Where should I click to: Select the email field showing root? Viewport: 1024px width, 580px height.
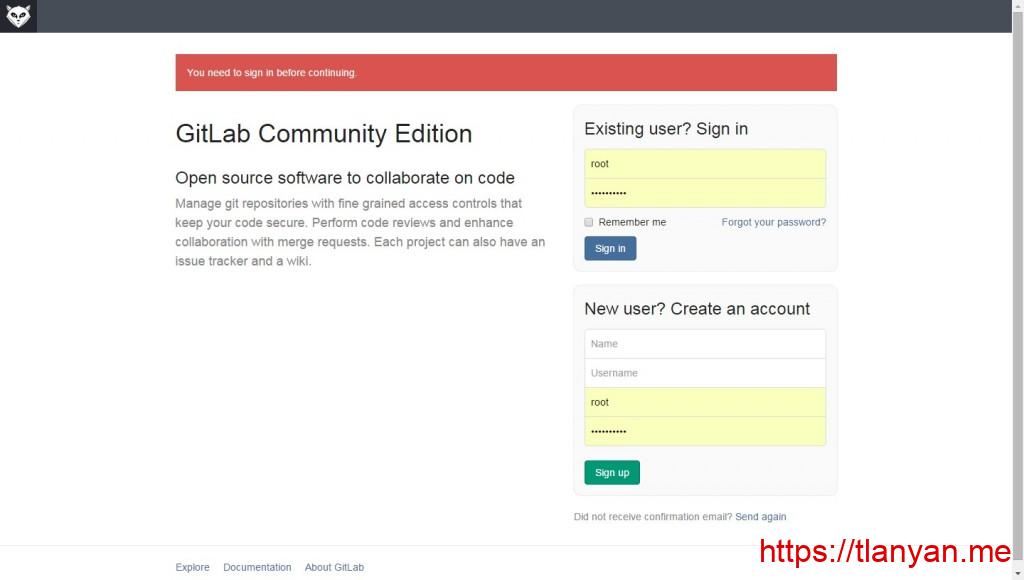coord(704,401)
